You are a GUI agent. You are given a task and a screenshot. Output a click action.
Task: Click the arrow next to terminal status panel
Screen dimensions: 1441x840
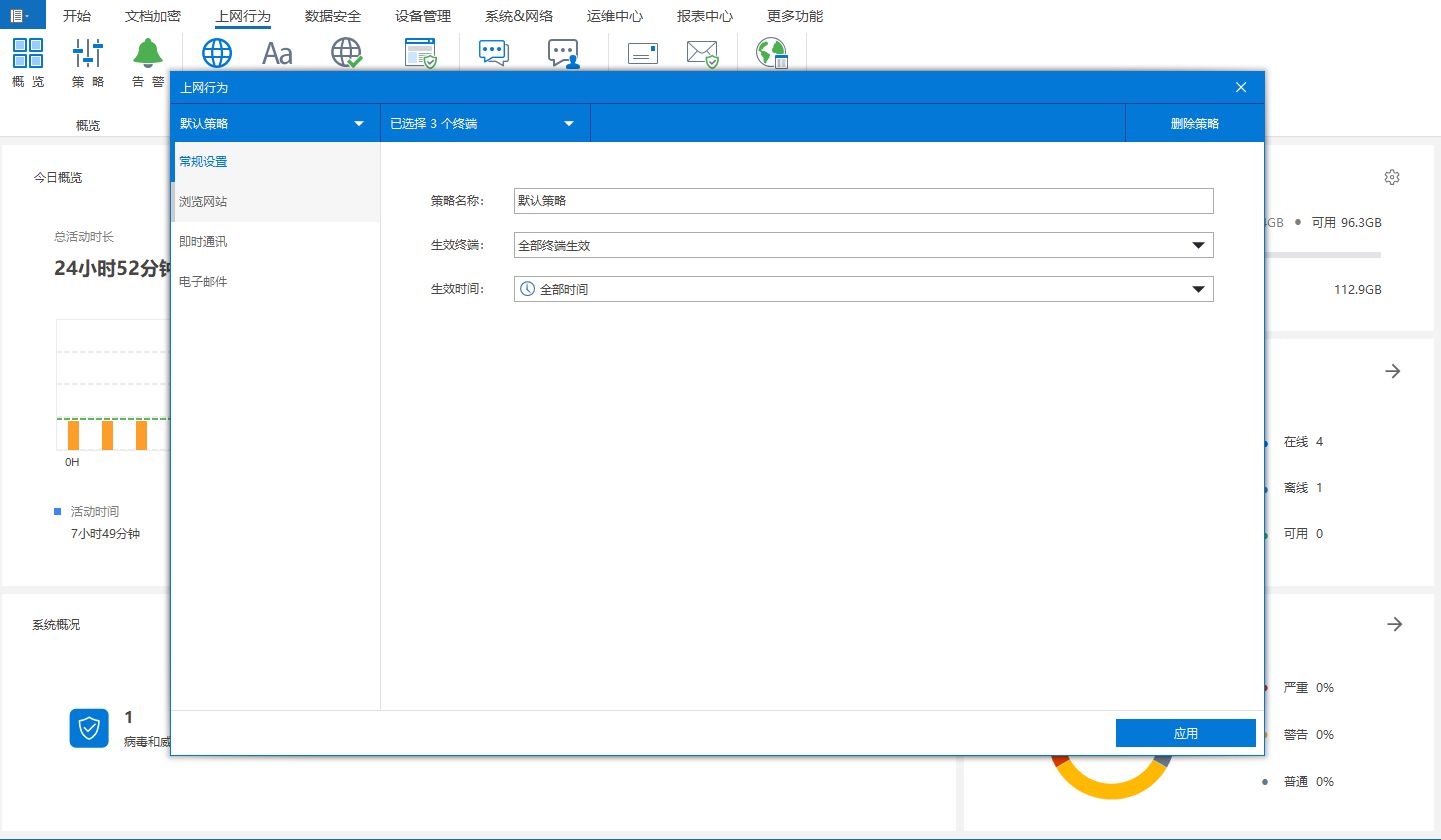pyautogui.click(x=1393, y=371)
